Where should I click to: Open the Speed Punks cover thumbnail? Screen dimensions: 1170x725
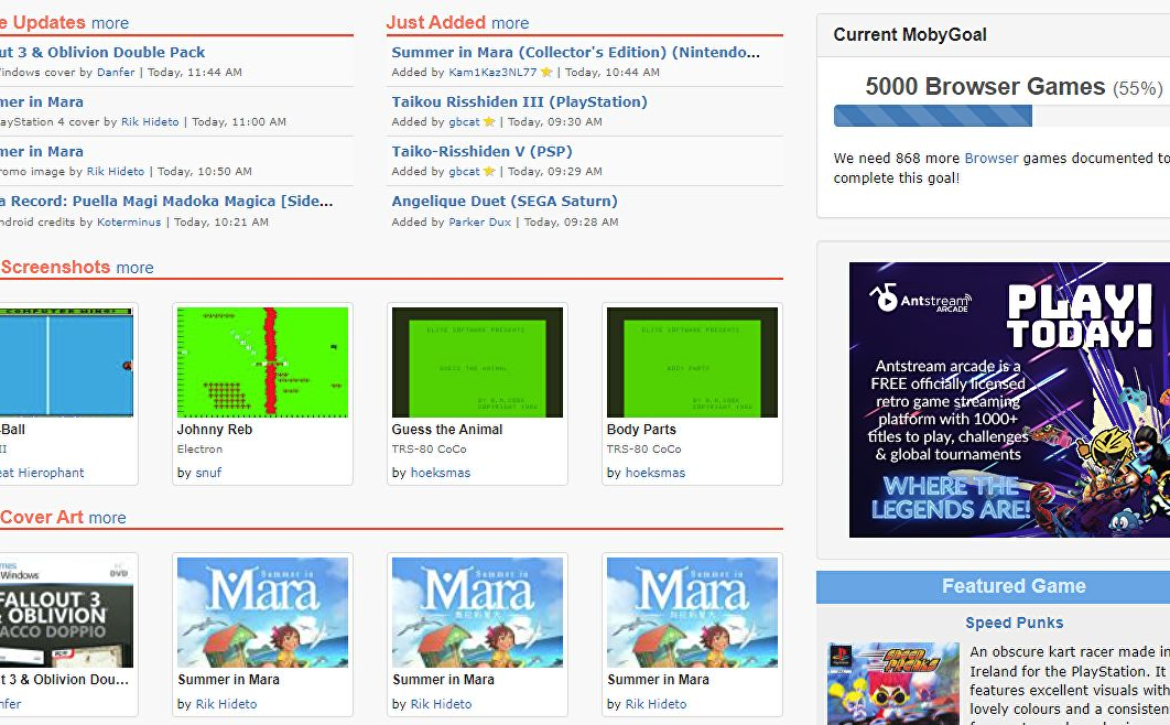[x=893, y=683]
